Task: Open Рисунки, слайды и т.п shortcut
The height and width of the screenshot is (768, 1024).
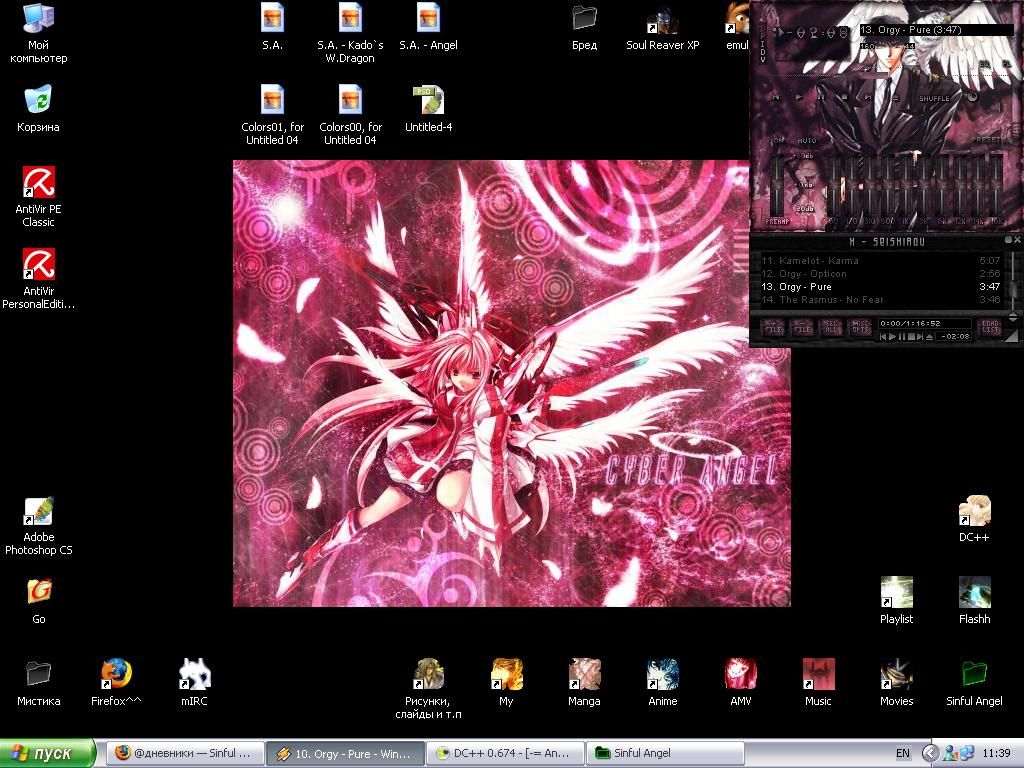Action: coord(428,690)
